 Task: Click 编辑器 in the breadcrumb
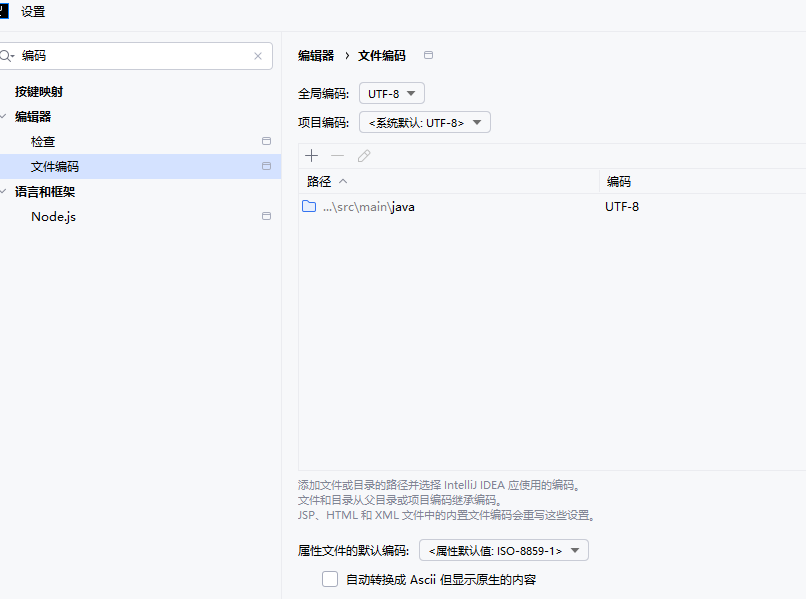(x=316, y=56)
